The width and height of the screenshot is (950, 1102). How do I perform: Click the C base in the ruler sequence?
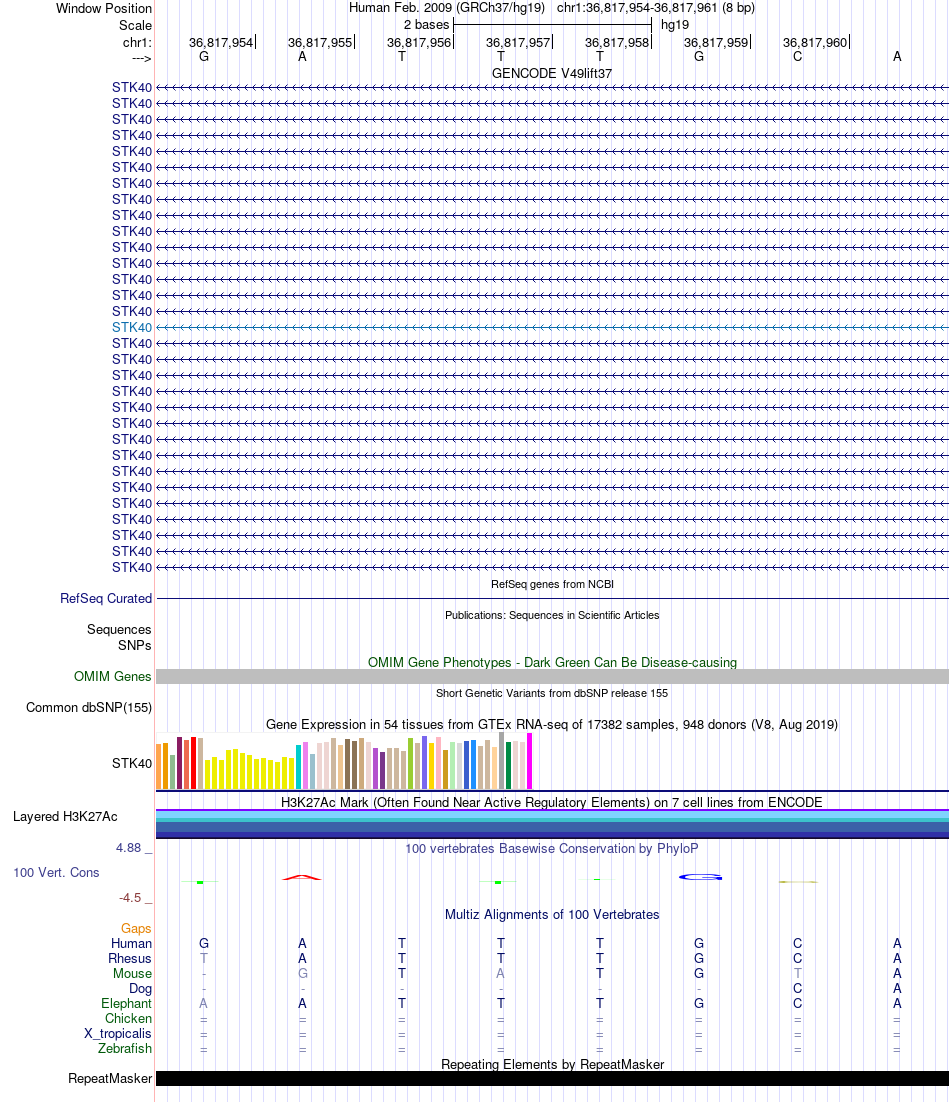point(798,56)
